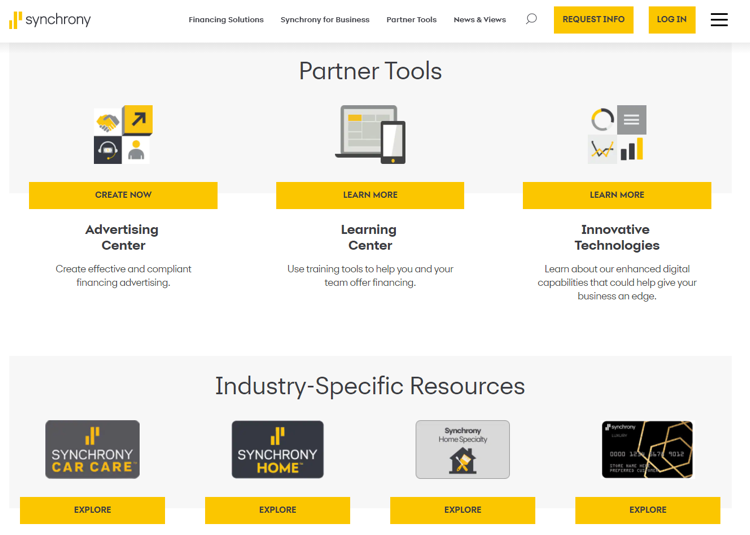Image resolution: width=750 pixels, height=535 pixels.
Task: Select the Synchrony Car Care card image
Action: pyautogui.click(x=92, y=449)
